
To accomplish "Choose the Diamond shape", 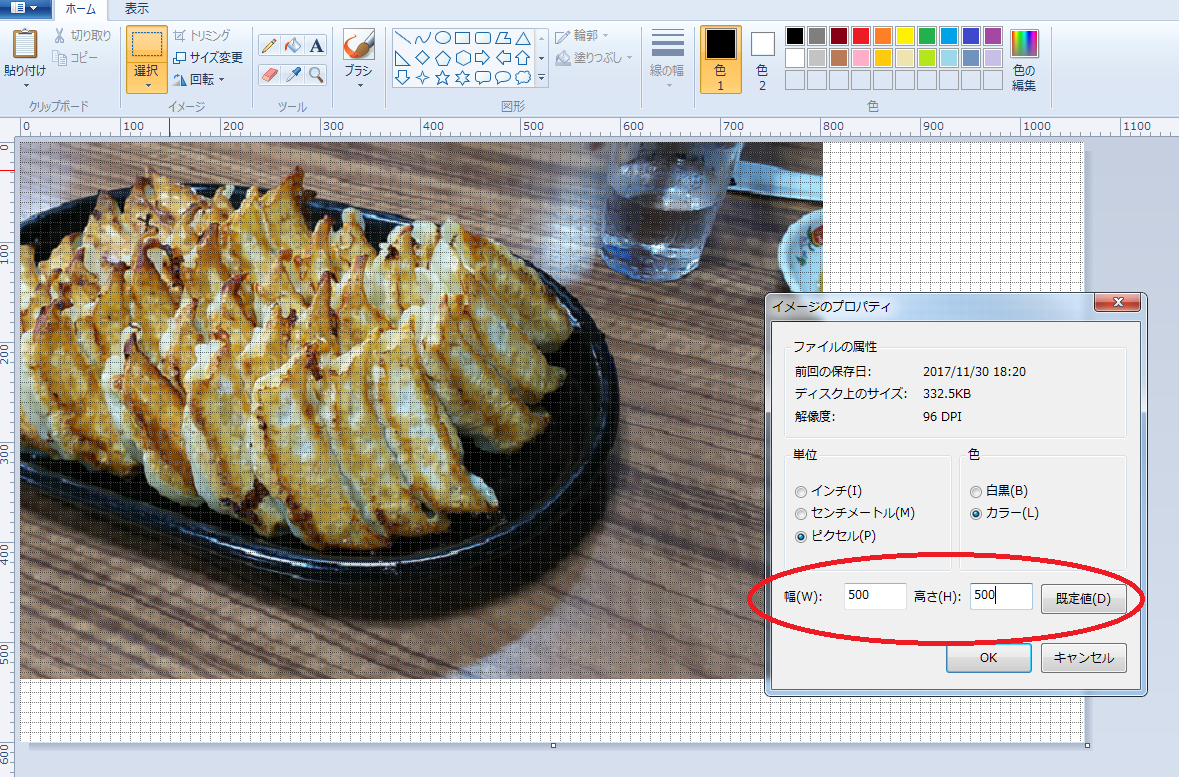I will pos(423,58).
